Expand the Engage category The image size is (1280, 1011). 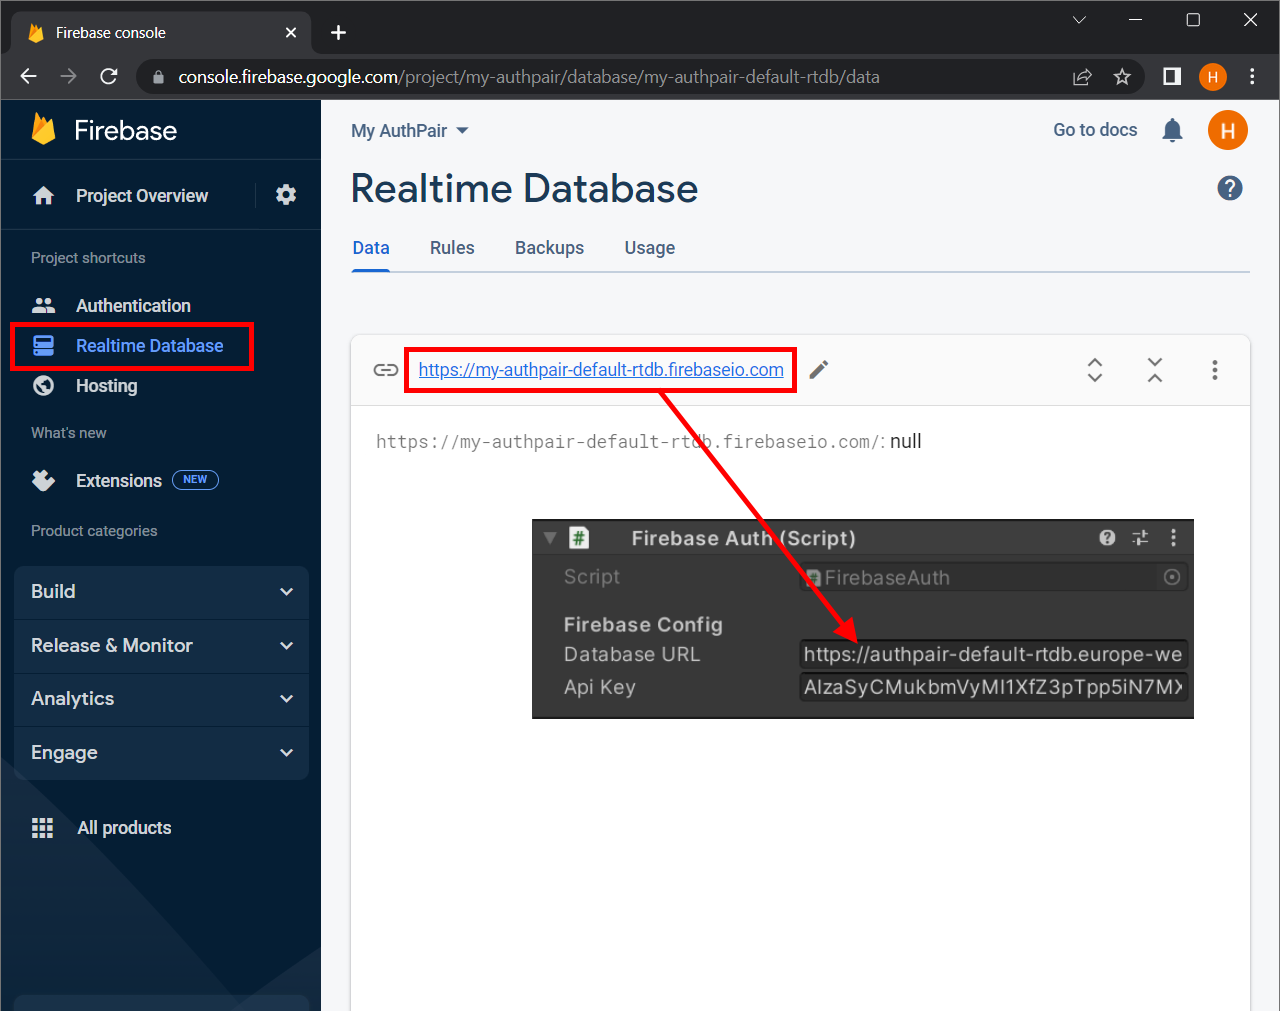[x=161, y=753]
